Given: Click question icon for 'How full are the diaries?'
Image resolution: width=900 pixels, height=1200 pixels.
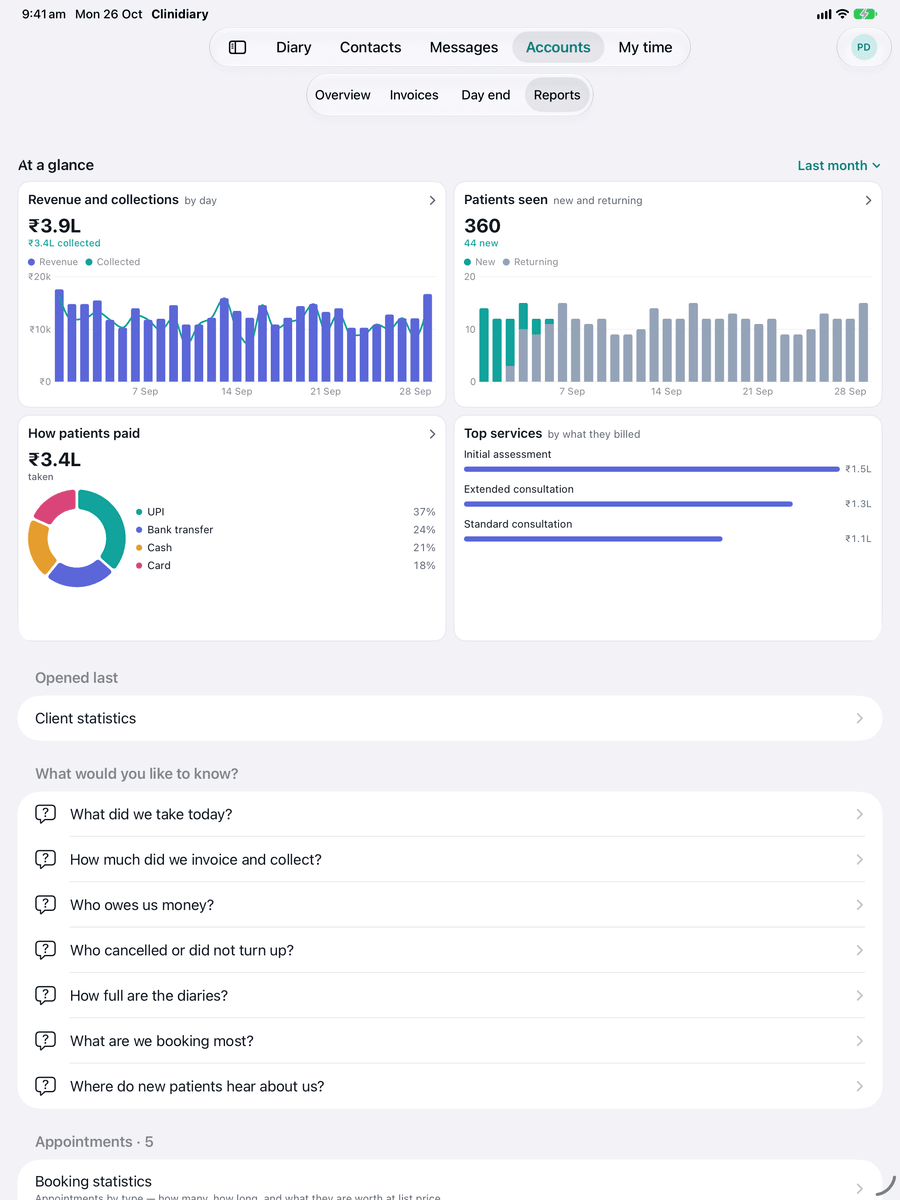Looking at the screenshot, I should click(x=45, y=995).
